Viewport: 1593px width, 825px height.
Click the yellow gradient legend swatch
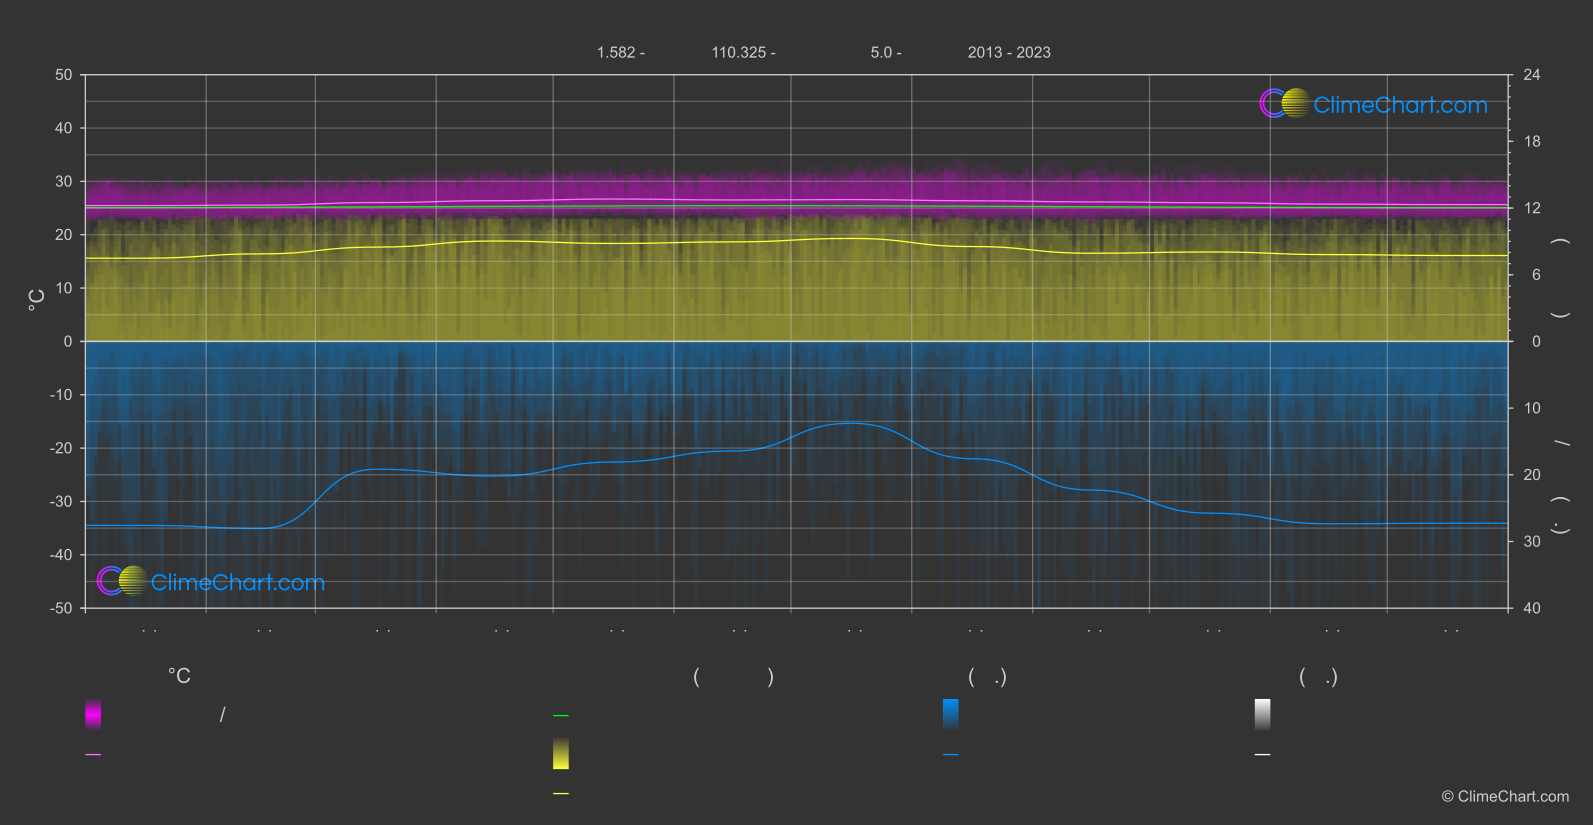click(x=561, y=754)
